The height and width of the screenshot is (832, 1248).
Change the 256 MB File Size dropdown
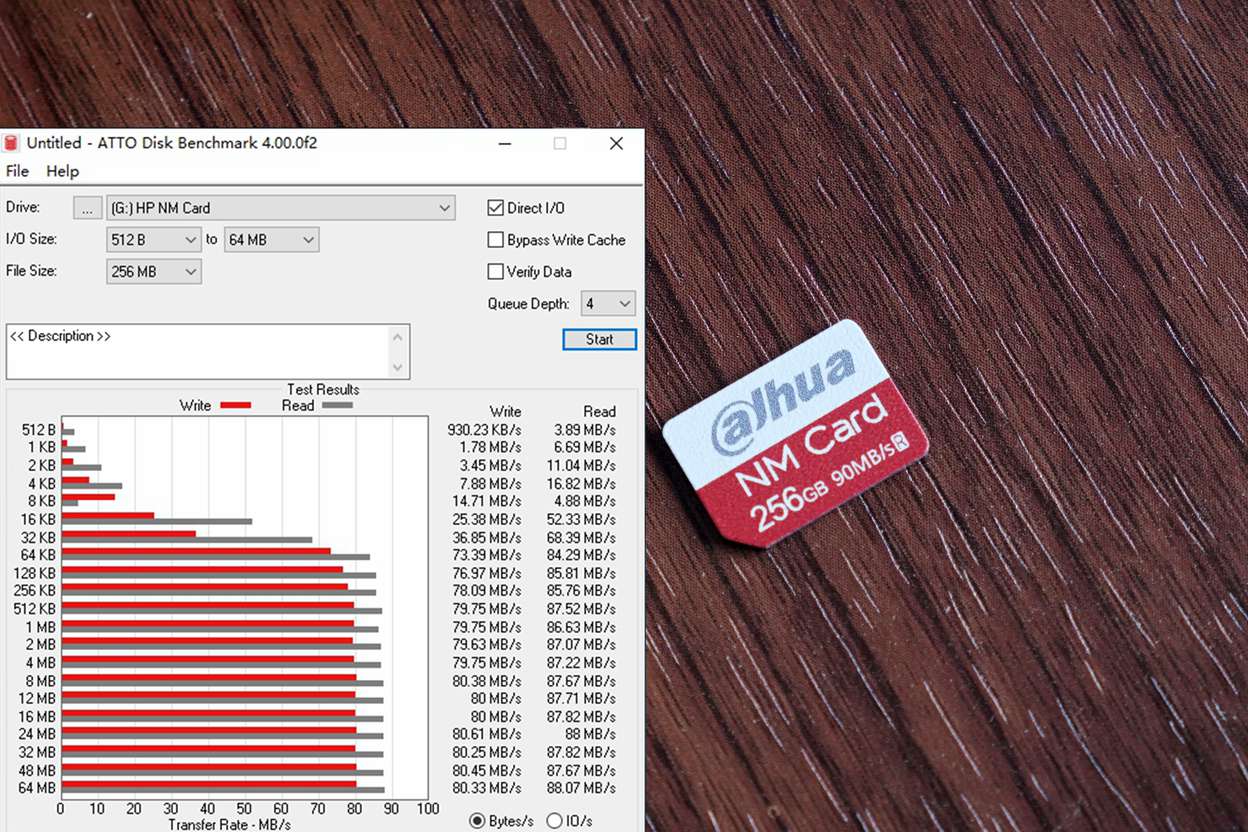pyautogui.click(x=154, y=271)
